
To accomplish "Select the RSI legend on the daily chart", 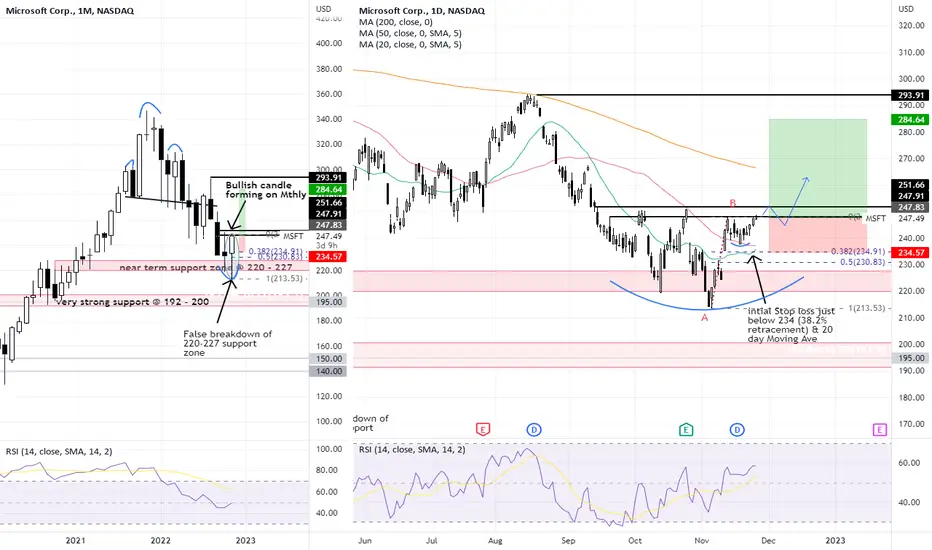I will tap(412, 450).
